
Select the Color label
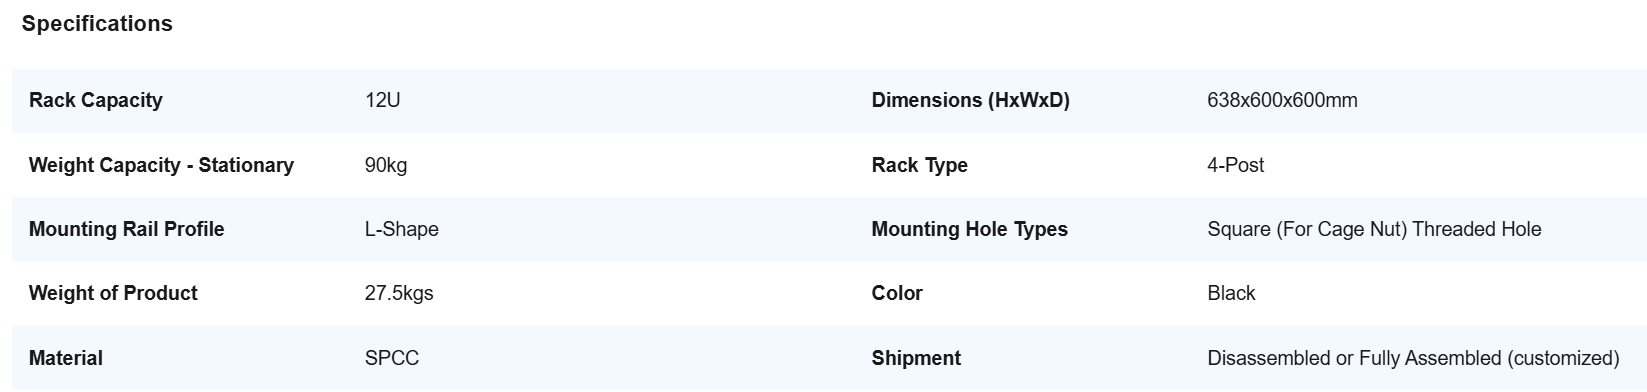[897, 293]
